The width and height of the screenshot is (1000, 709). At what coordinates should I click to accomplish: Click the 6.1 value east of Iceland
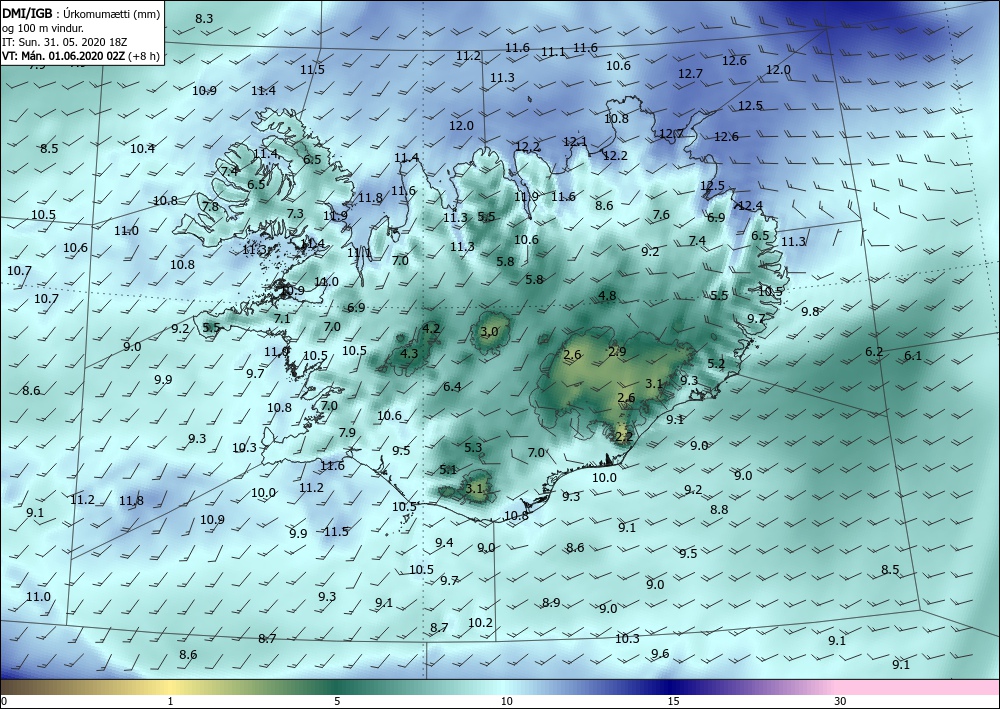click(913, 356)
